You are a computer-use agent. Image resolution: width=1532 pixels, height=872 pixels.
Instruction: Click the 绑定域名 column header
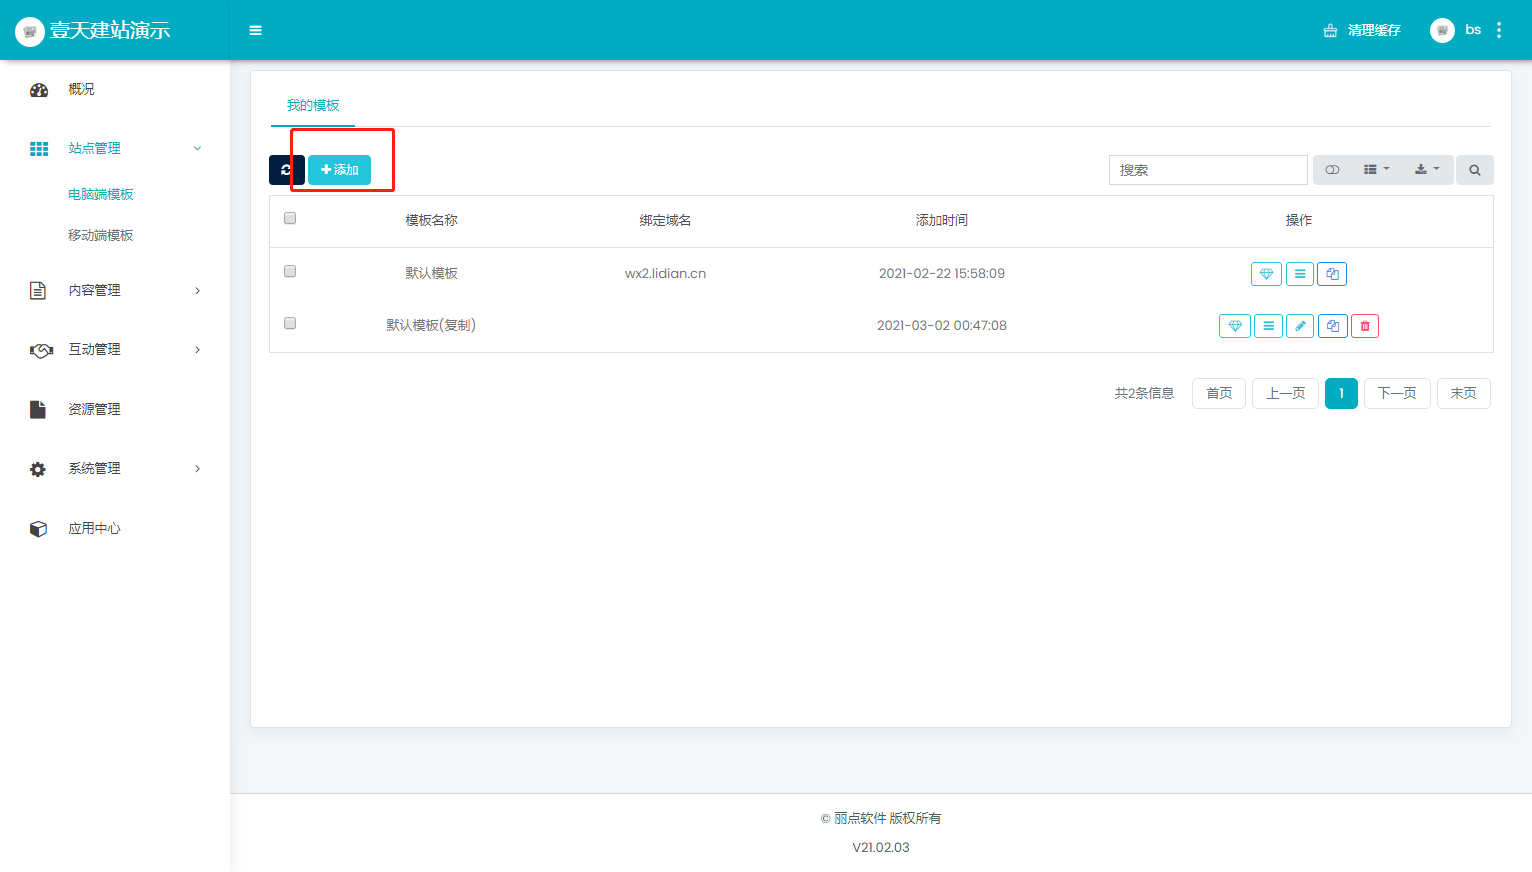665,220
